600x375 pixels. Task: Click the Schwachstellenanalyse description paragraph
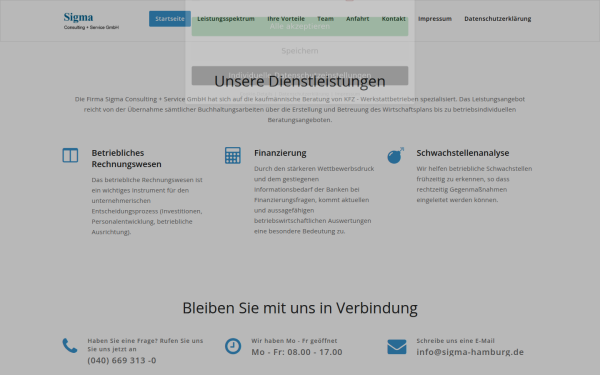pyautogui.click(x=474, y=184)
